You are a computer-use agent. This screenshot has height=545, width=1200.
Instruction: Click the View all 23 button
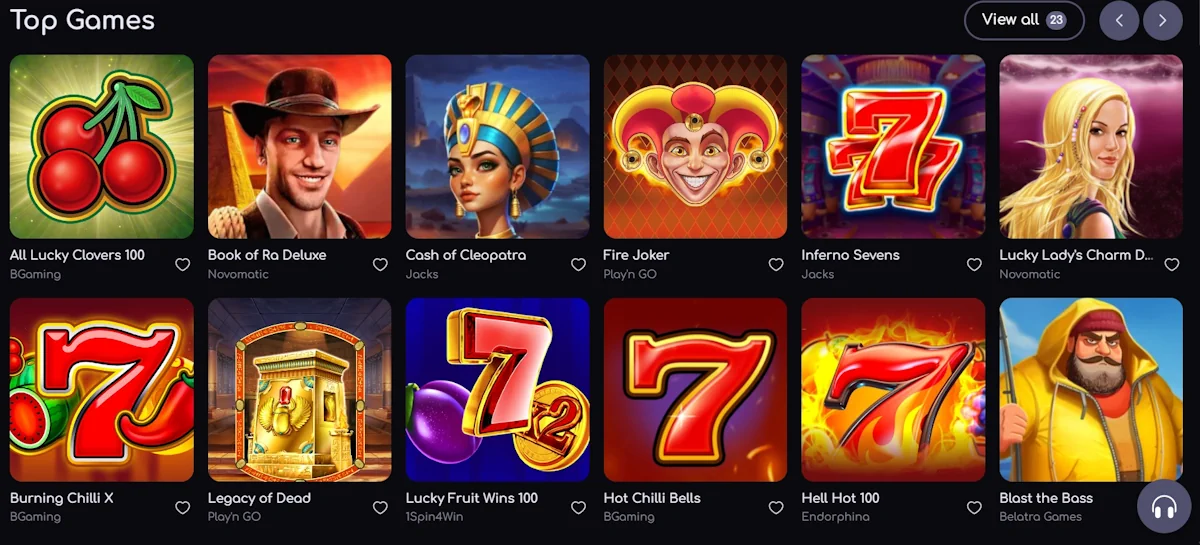tap(1024, 20)
